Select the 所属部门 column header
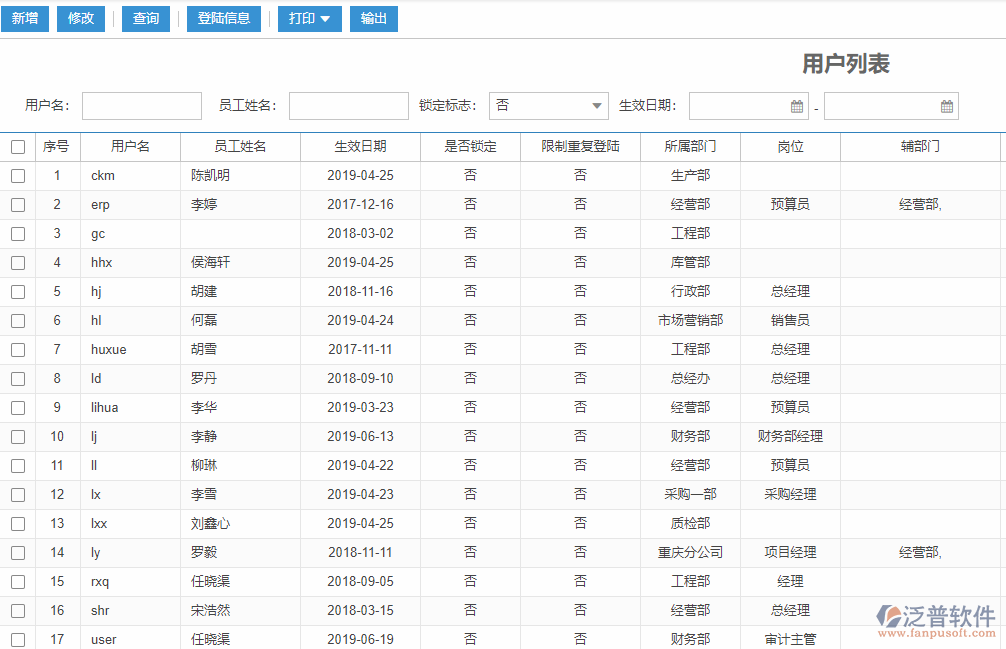Screen dimensions: 1006x649 (x=689, y=146)
